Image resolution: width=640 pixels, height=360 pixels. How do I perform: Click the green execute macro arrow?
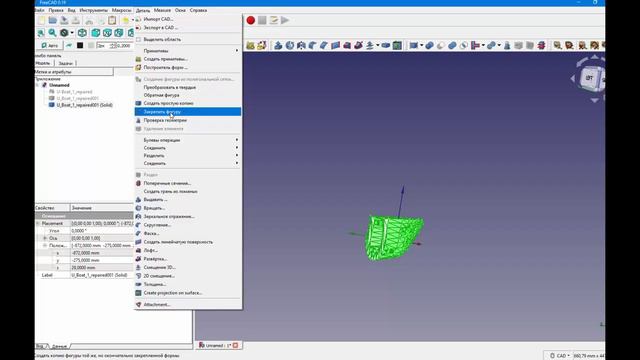click(x=285, y=20)
